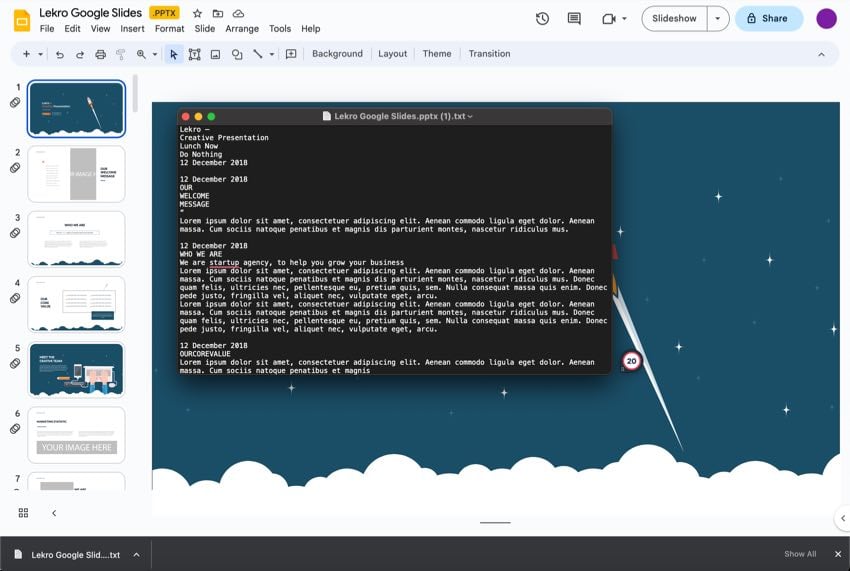Screen dimensions: 850x571
Task: Click the Background button in toolbar
Action: coord(337,54)
